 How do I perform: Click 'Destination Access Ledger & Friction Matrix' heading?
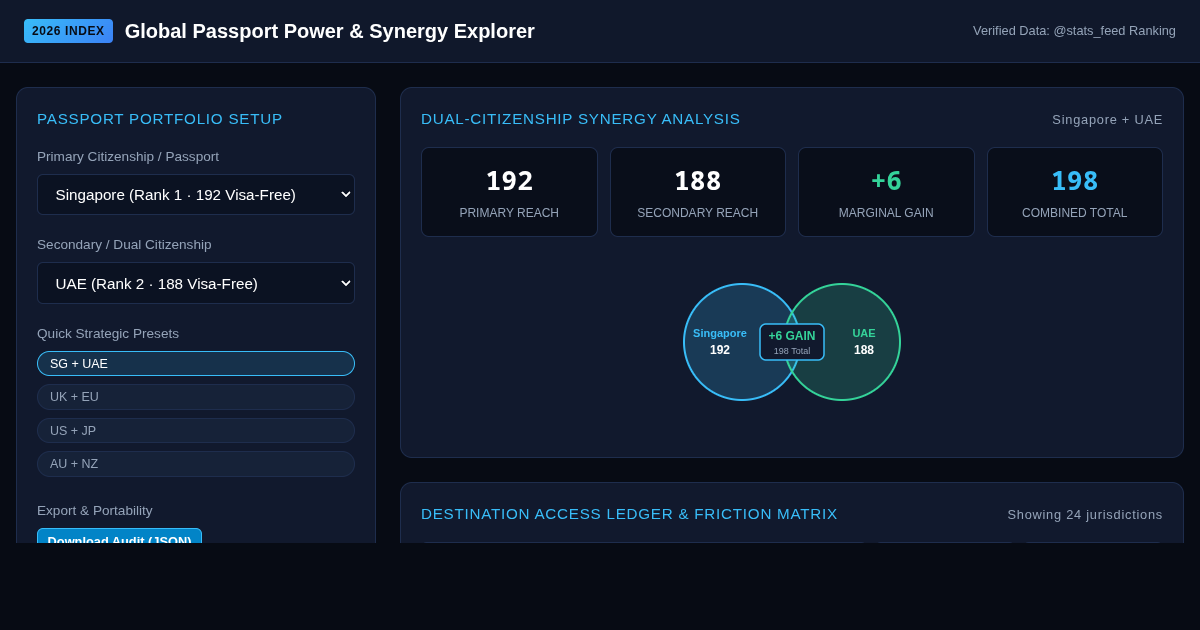click(x=629, y=513)
